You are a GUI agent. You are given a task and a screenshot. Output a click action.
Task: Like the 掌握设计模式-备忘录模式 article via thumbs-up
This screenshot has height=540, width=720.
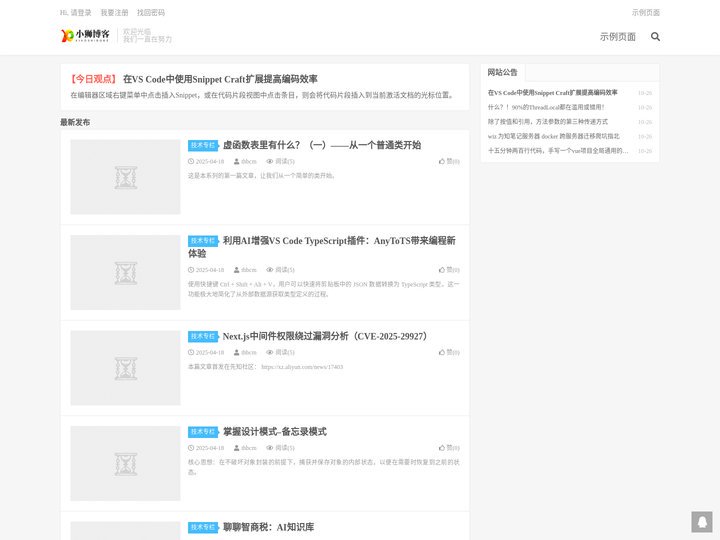pyautogui.click(x=442, y=448)
